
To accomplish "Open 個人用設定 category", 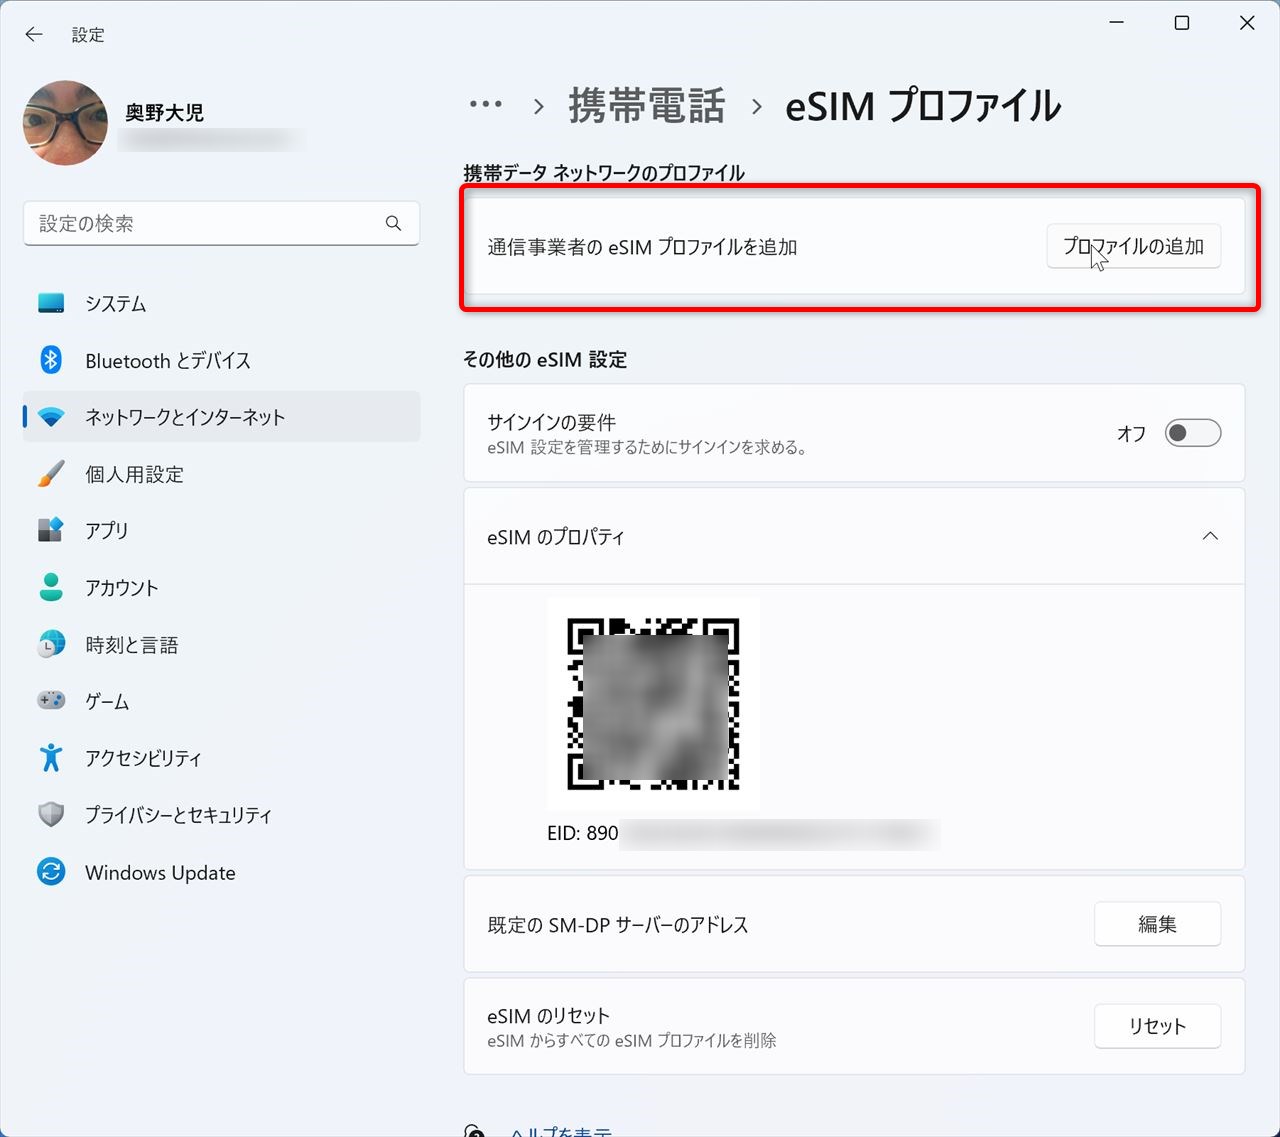I will point(221,474).
